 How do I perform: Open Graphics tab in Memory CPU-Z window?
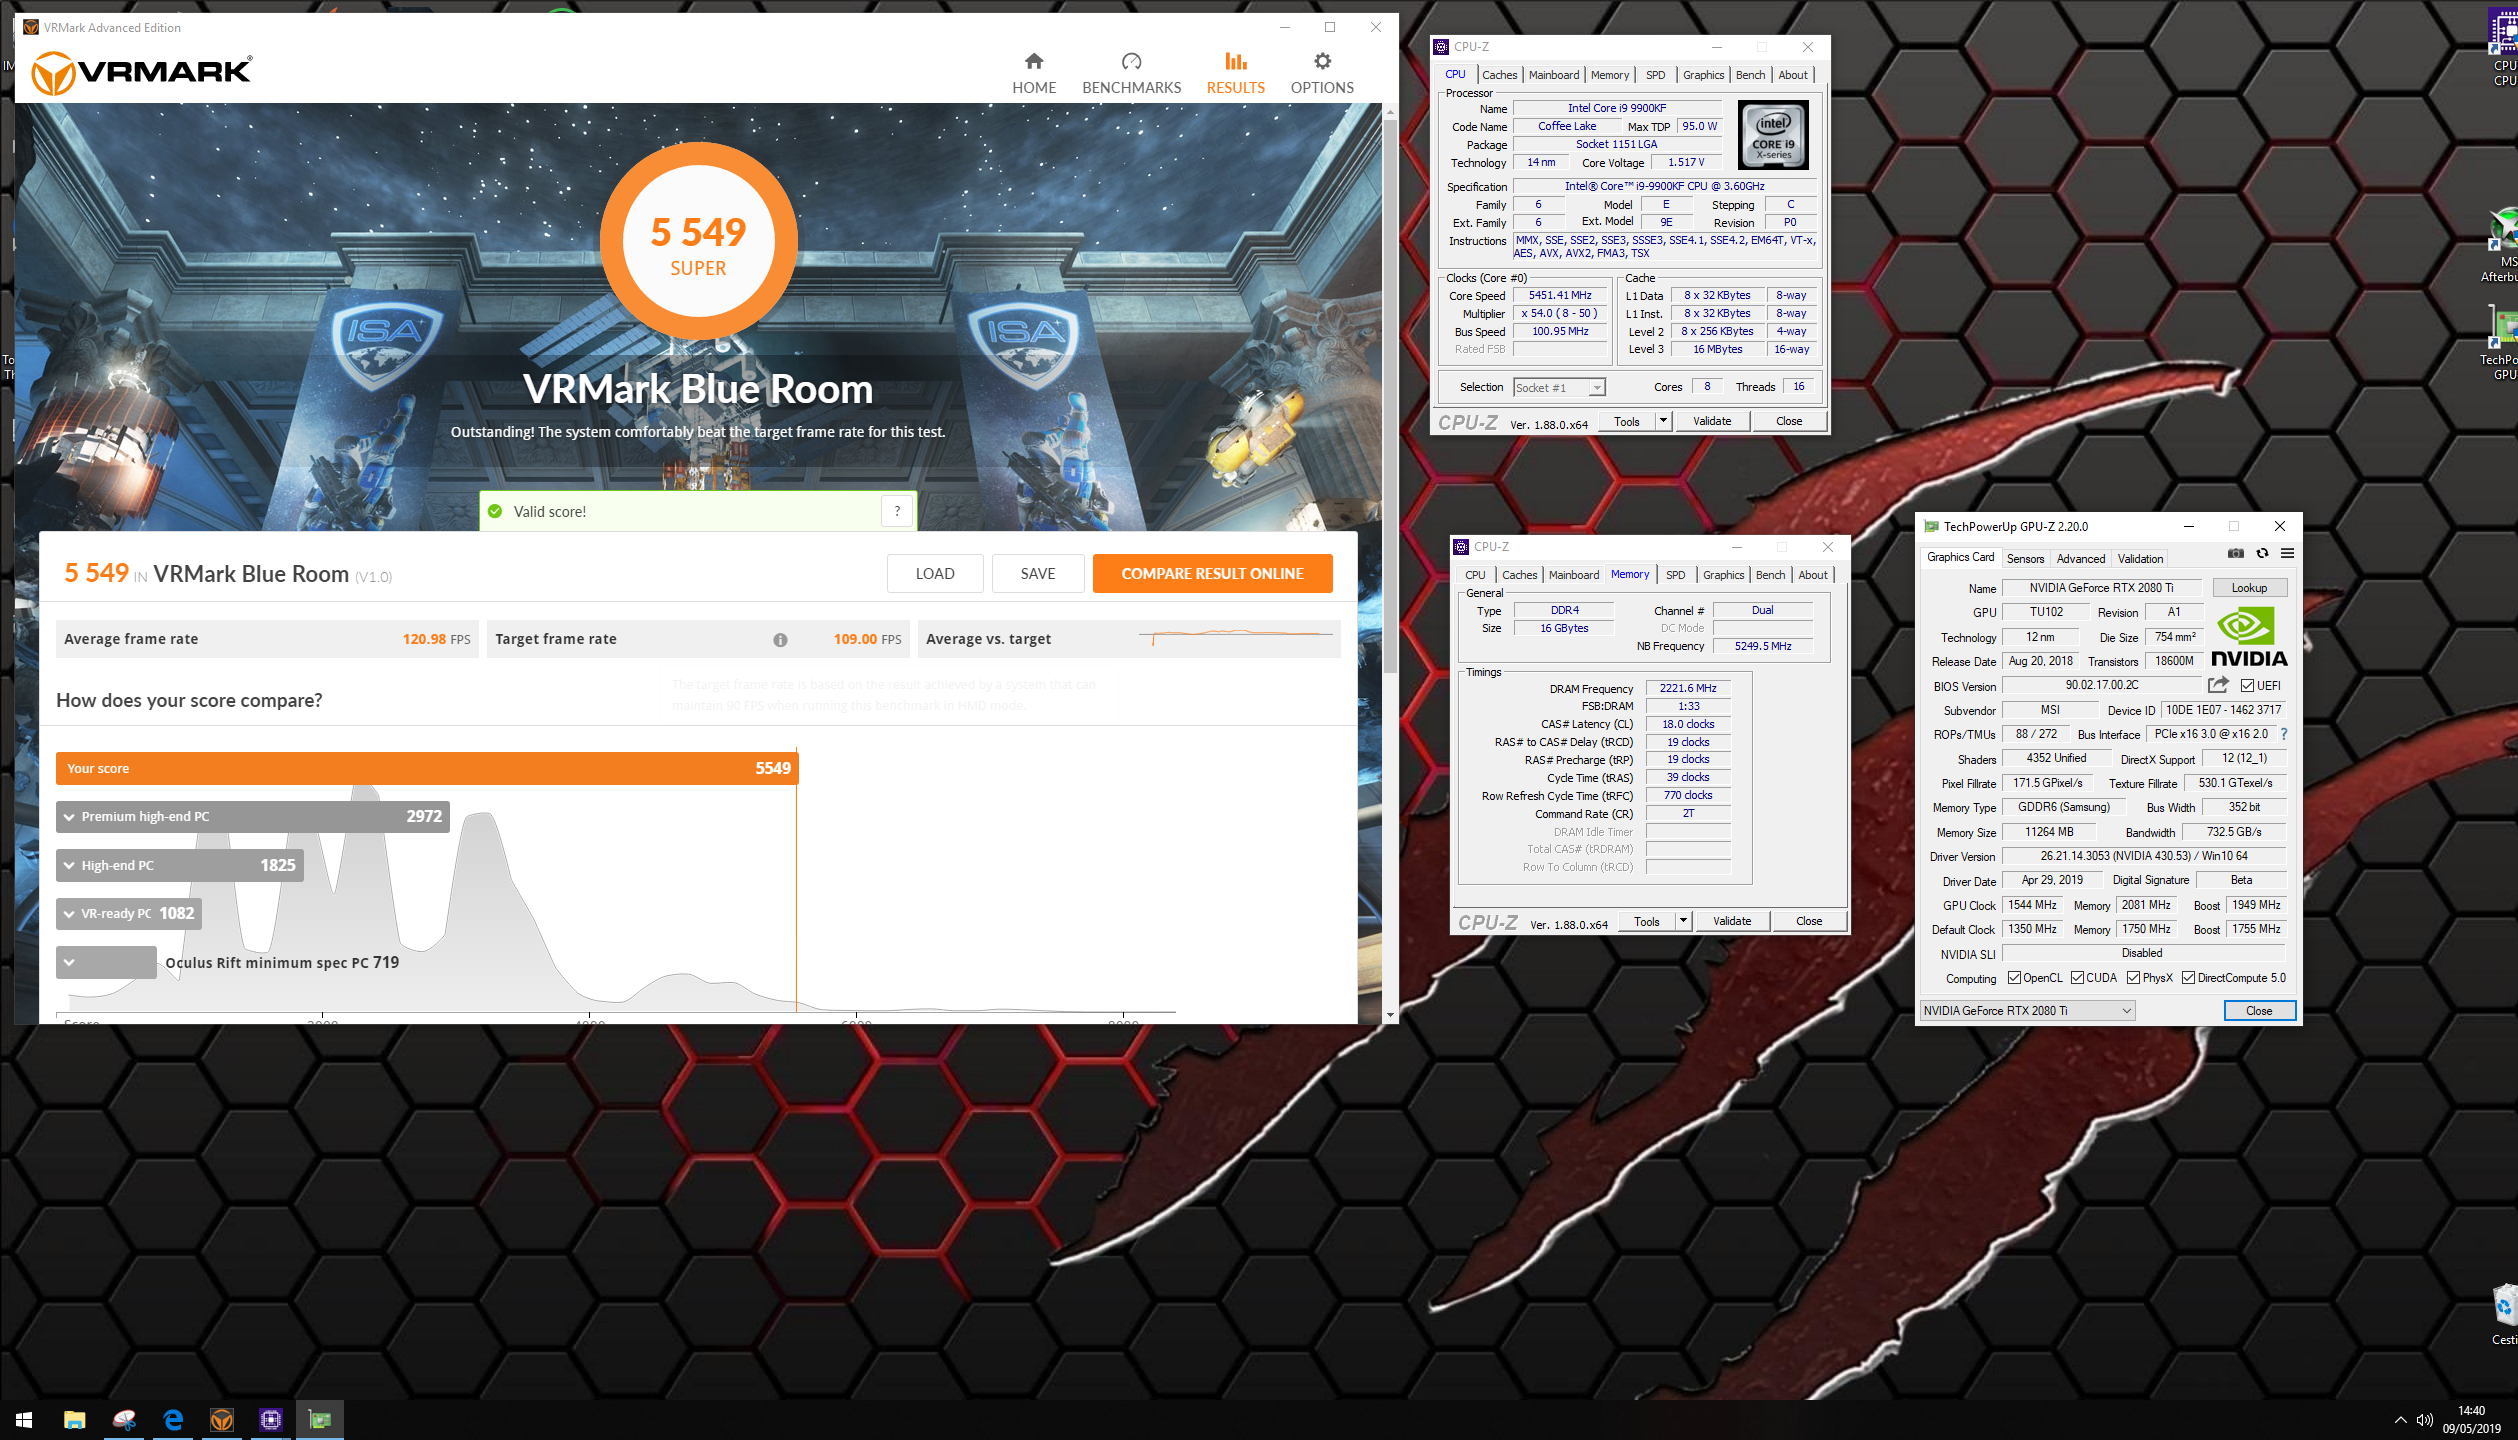tap(1723, 575)
